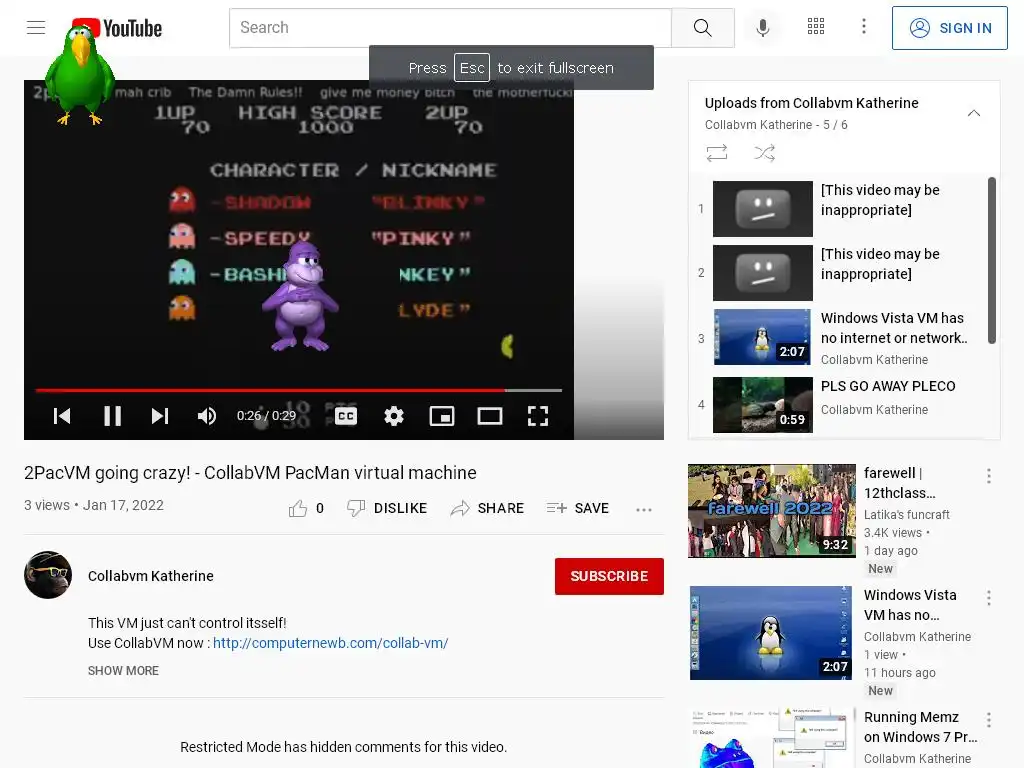Toggle fullscreen mode
Image resolution: width=1024 pixels, height=768 pixels.
tap(537, 416)
